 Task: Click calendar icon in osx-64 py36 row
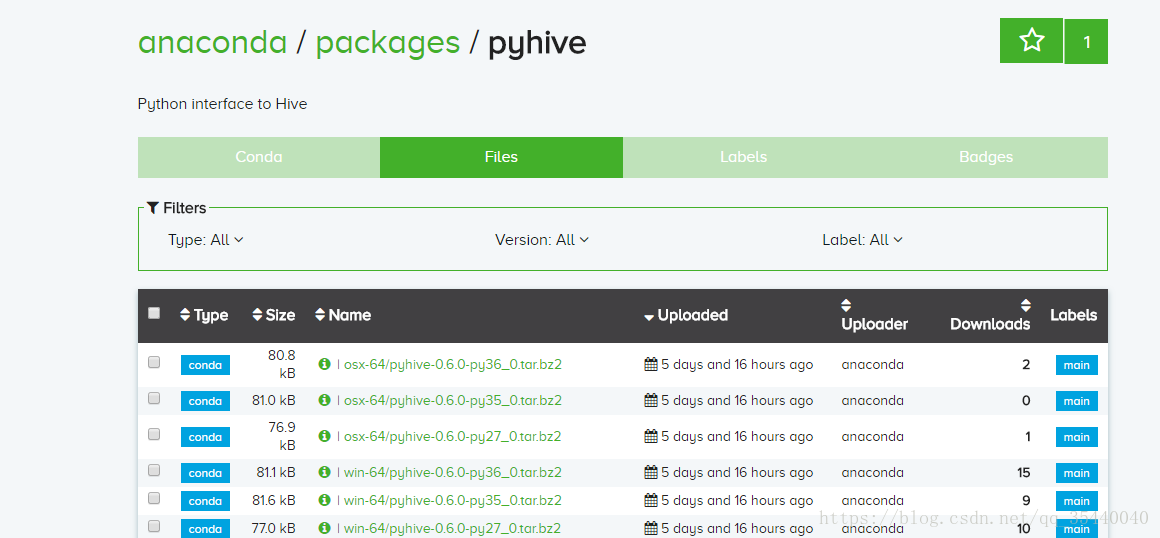(x=651, y=364)
